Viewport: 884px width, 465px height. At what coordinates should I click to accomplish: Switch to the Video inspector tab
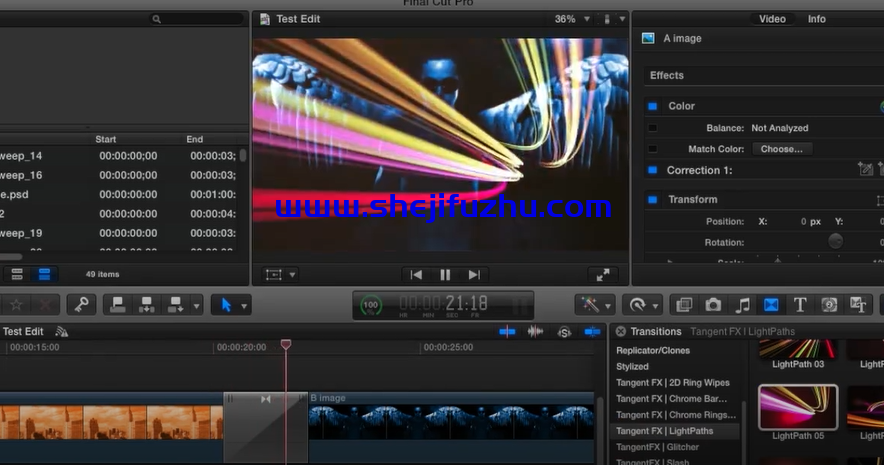772,19
